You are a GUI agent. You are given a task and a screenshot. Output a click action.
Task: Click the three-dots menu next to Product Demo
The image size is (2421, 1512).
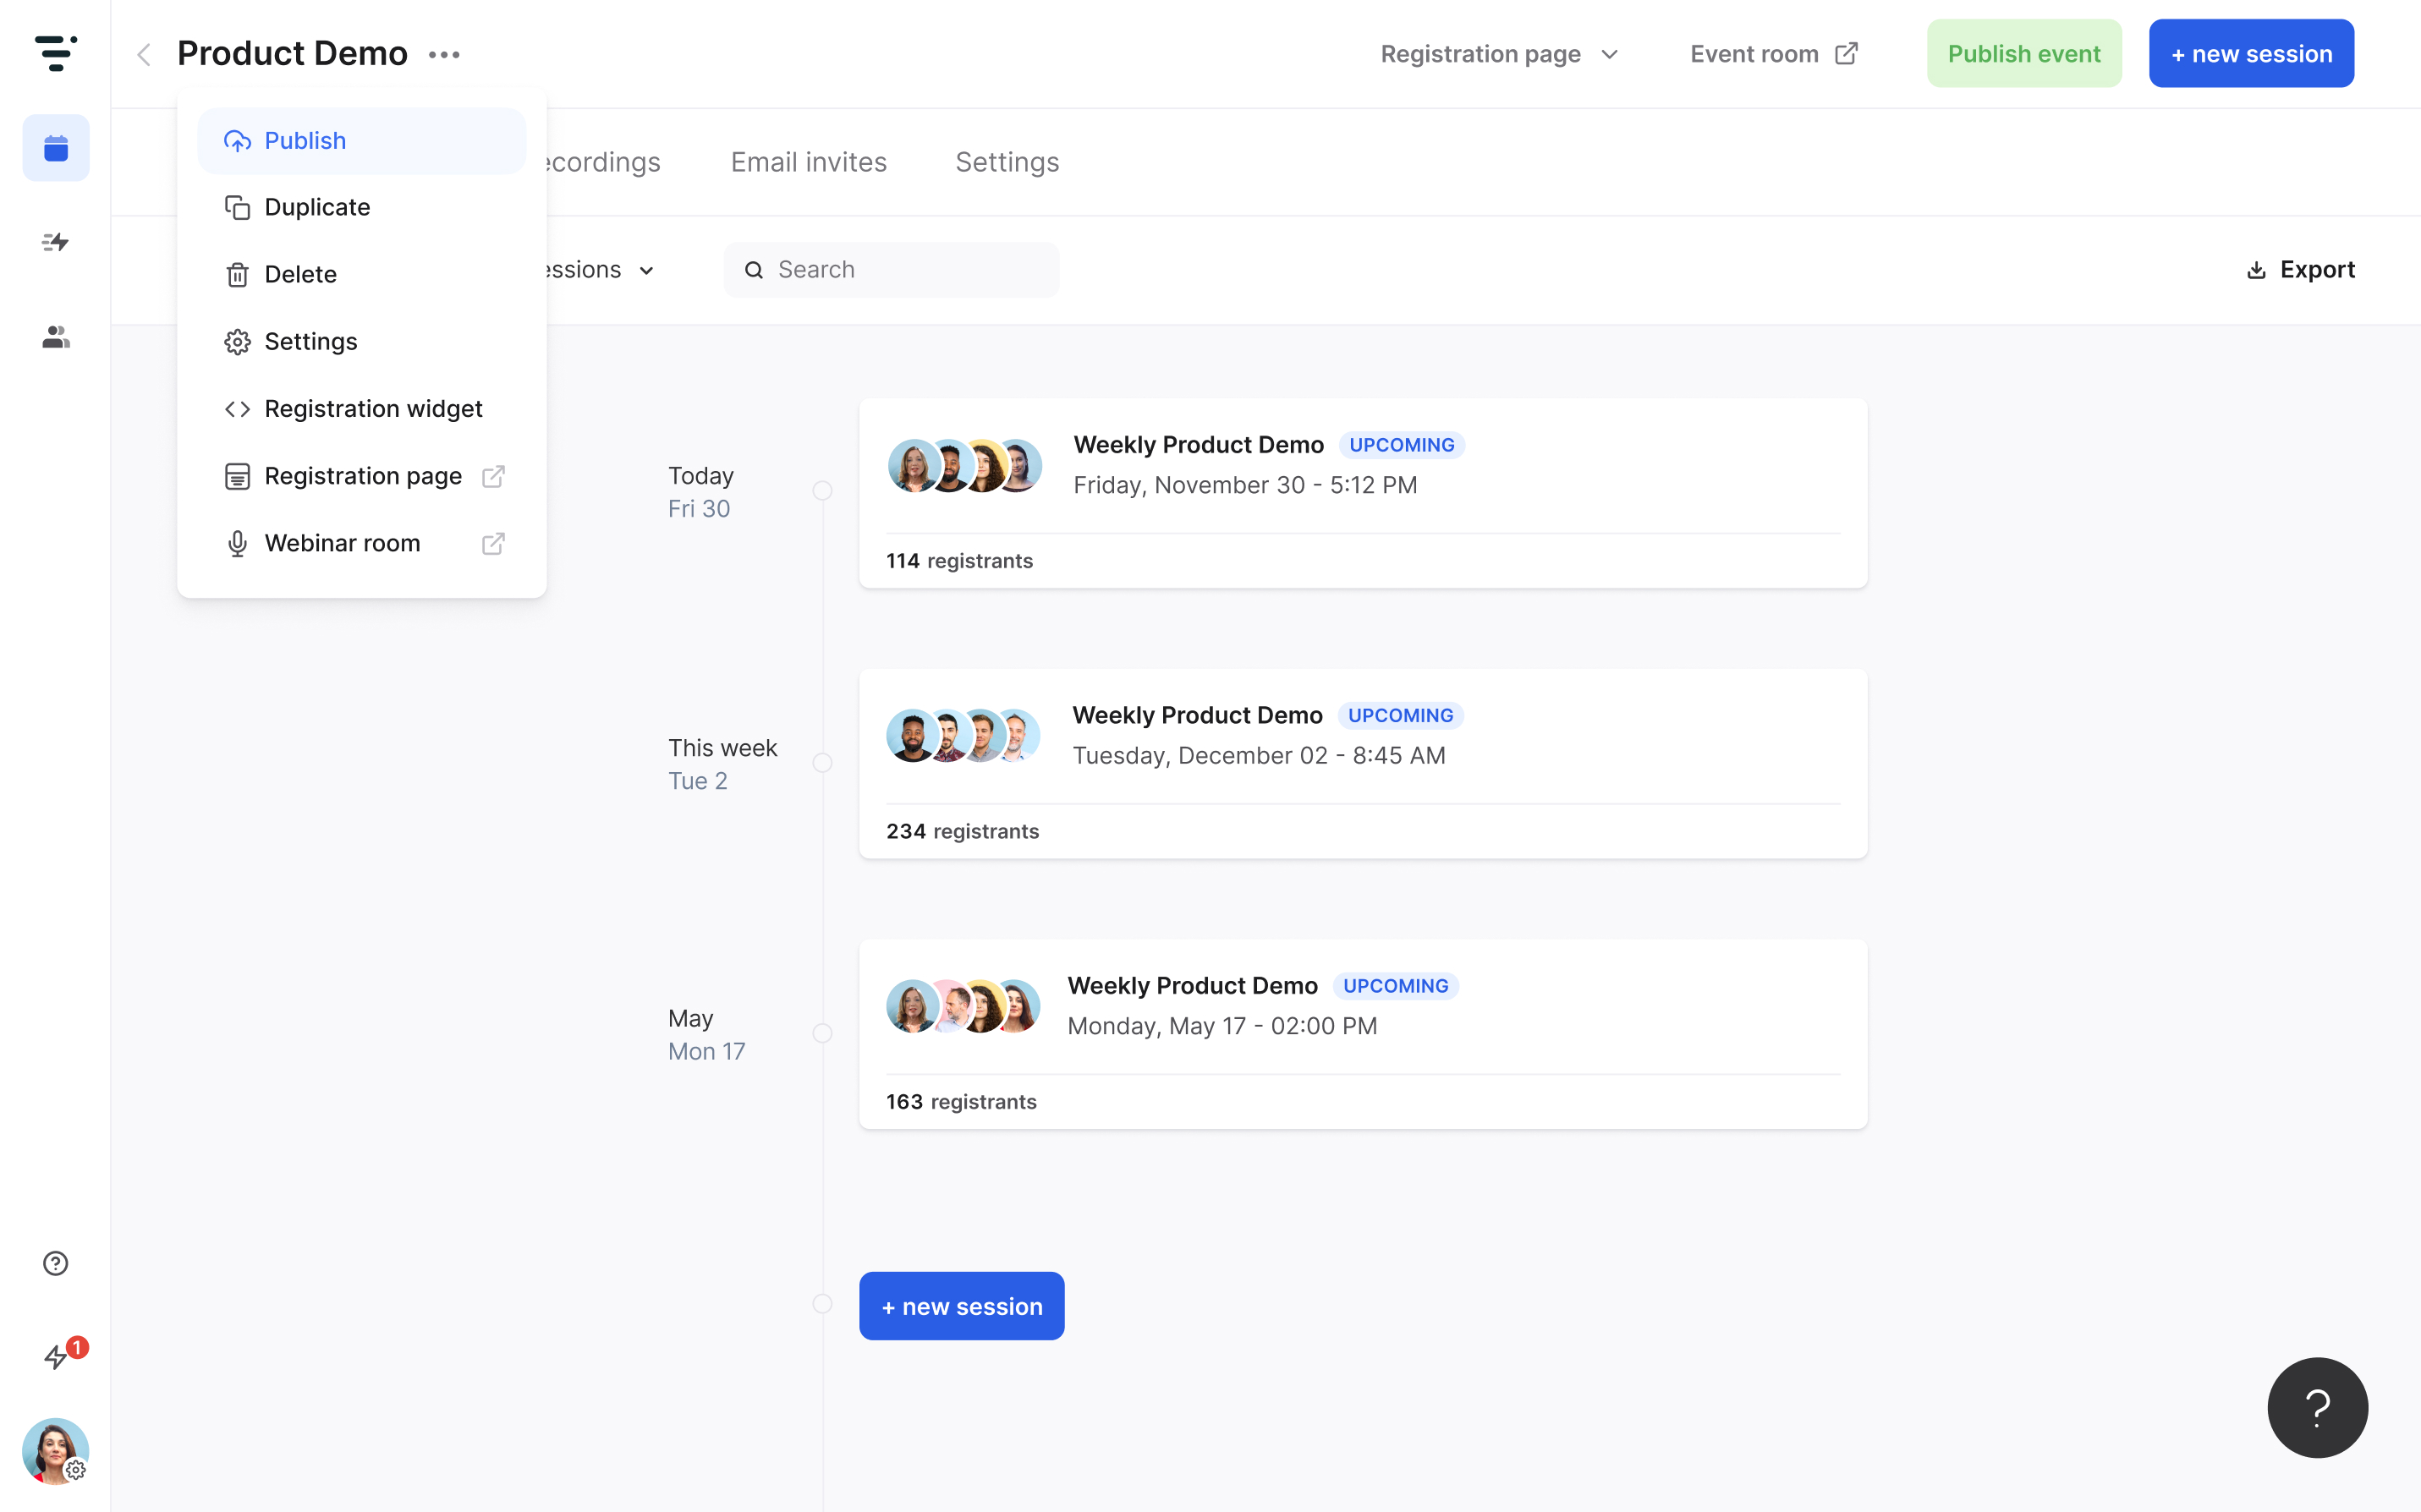444,54
